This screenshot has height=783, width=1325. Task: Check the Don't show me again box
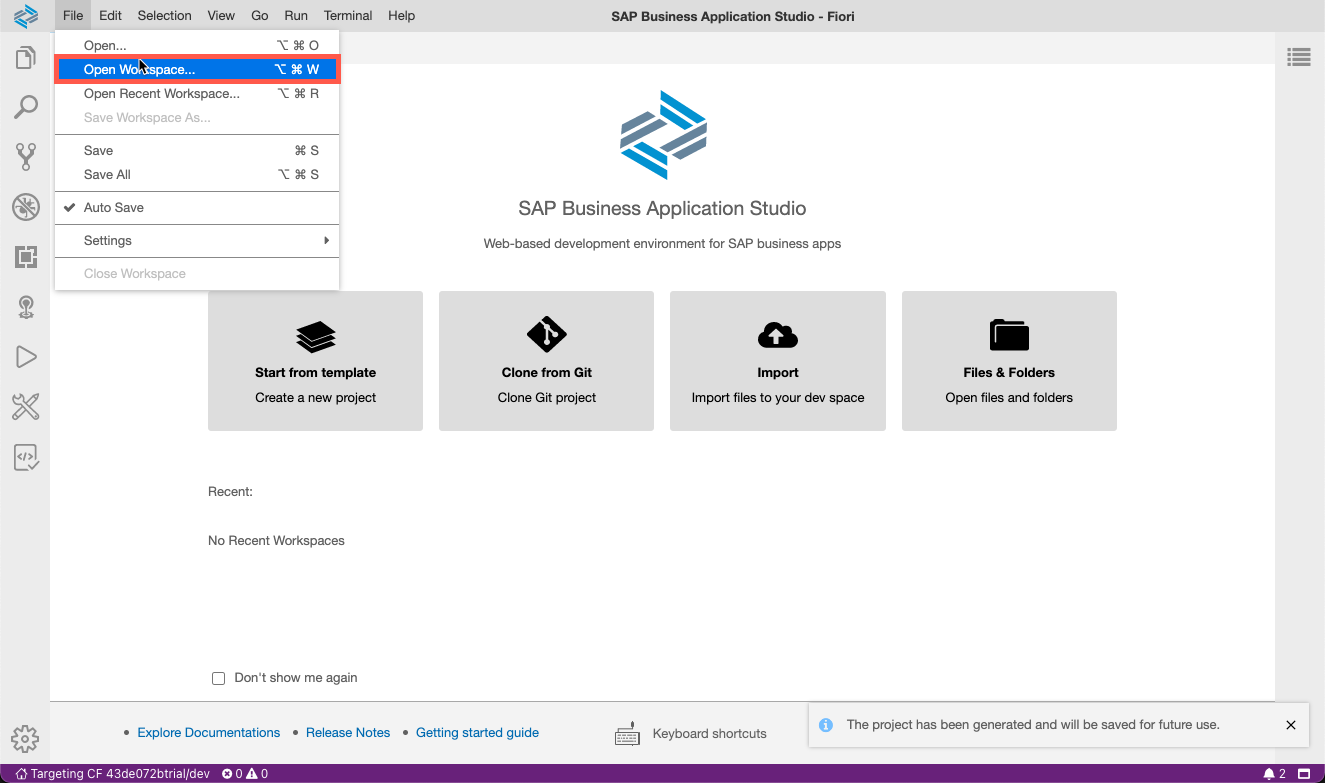tap(218, 678)
